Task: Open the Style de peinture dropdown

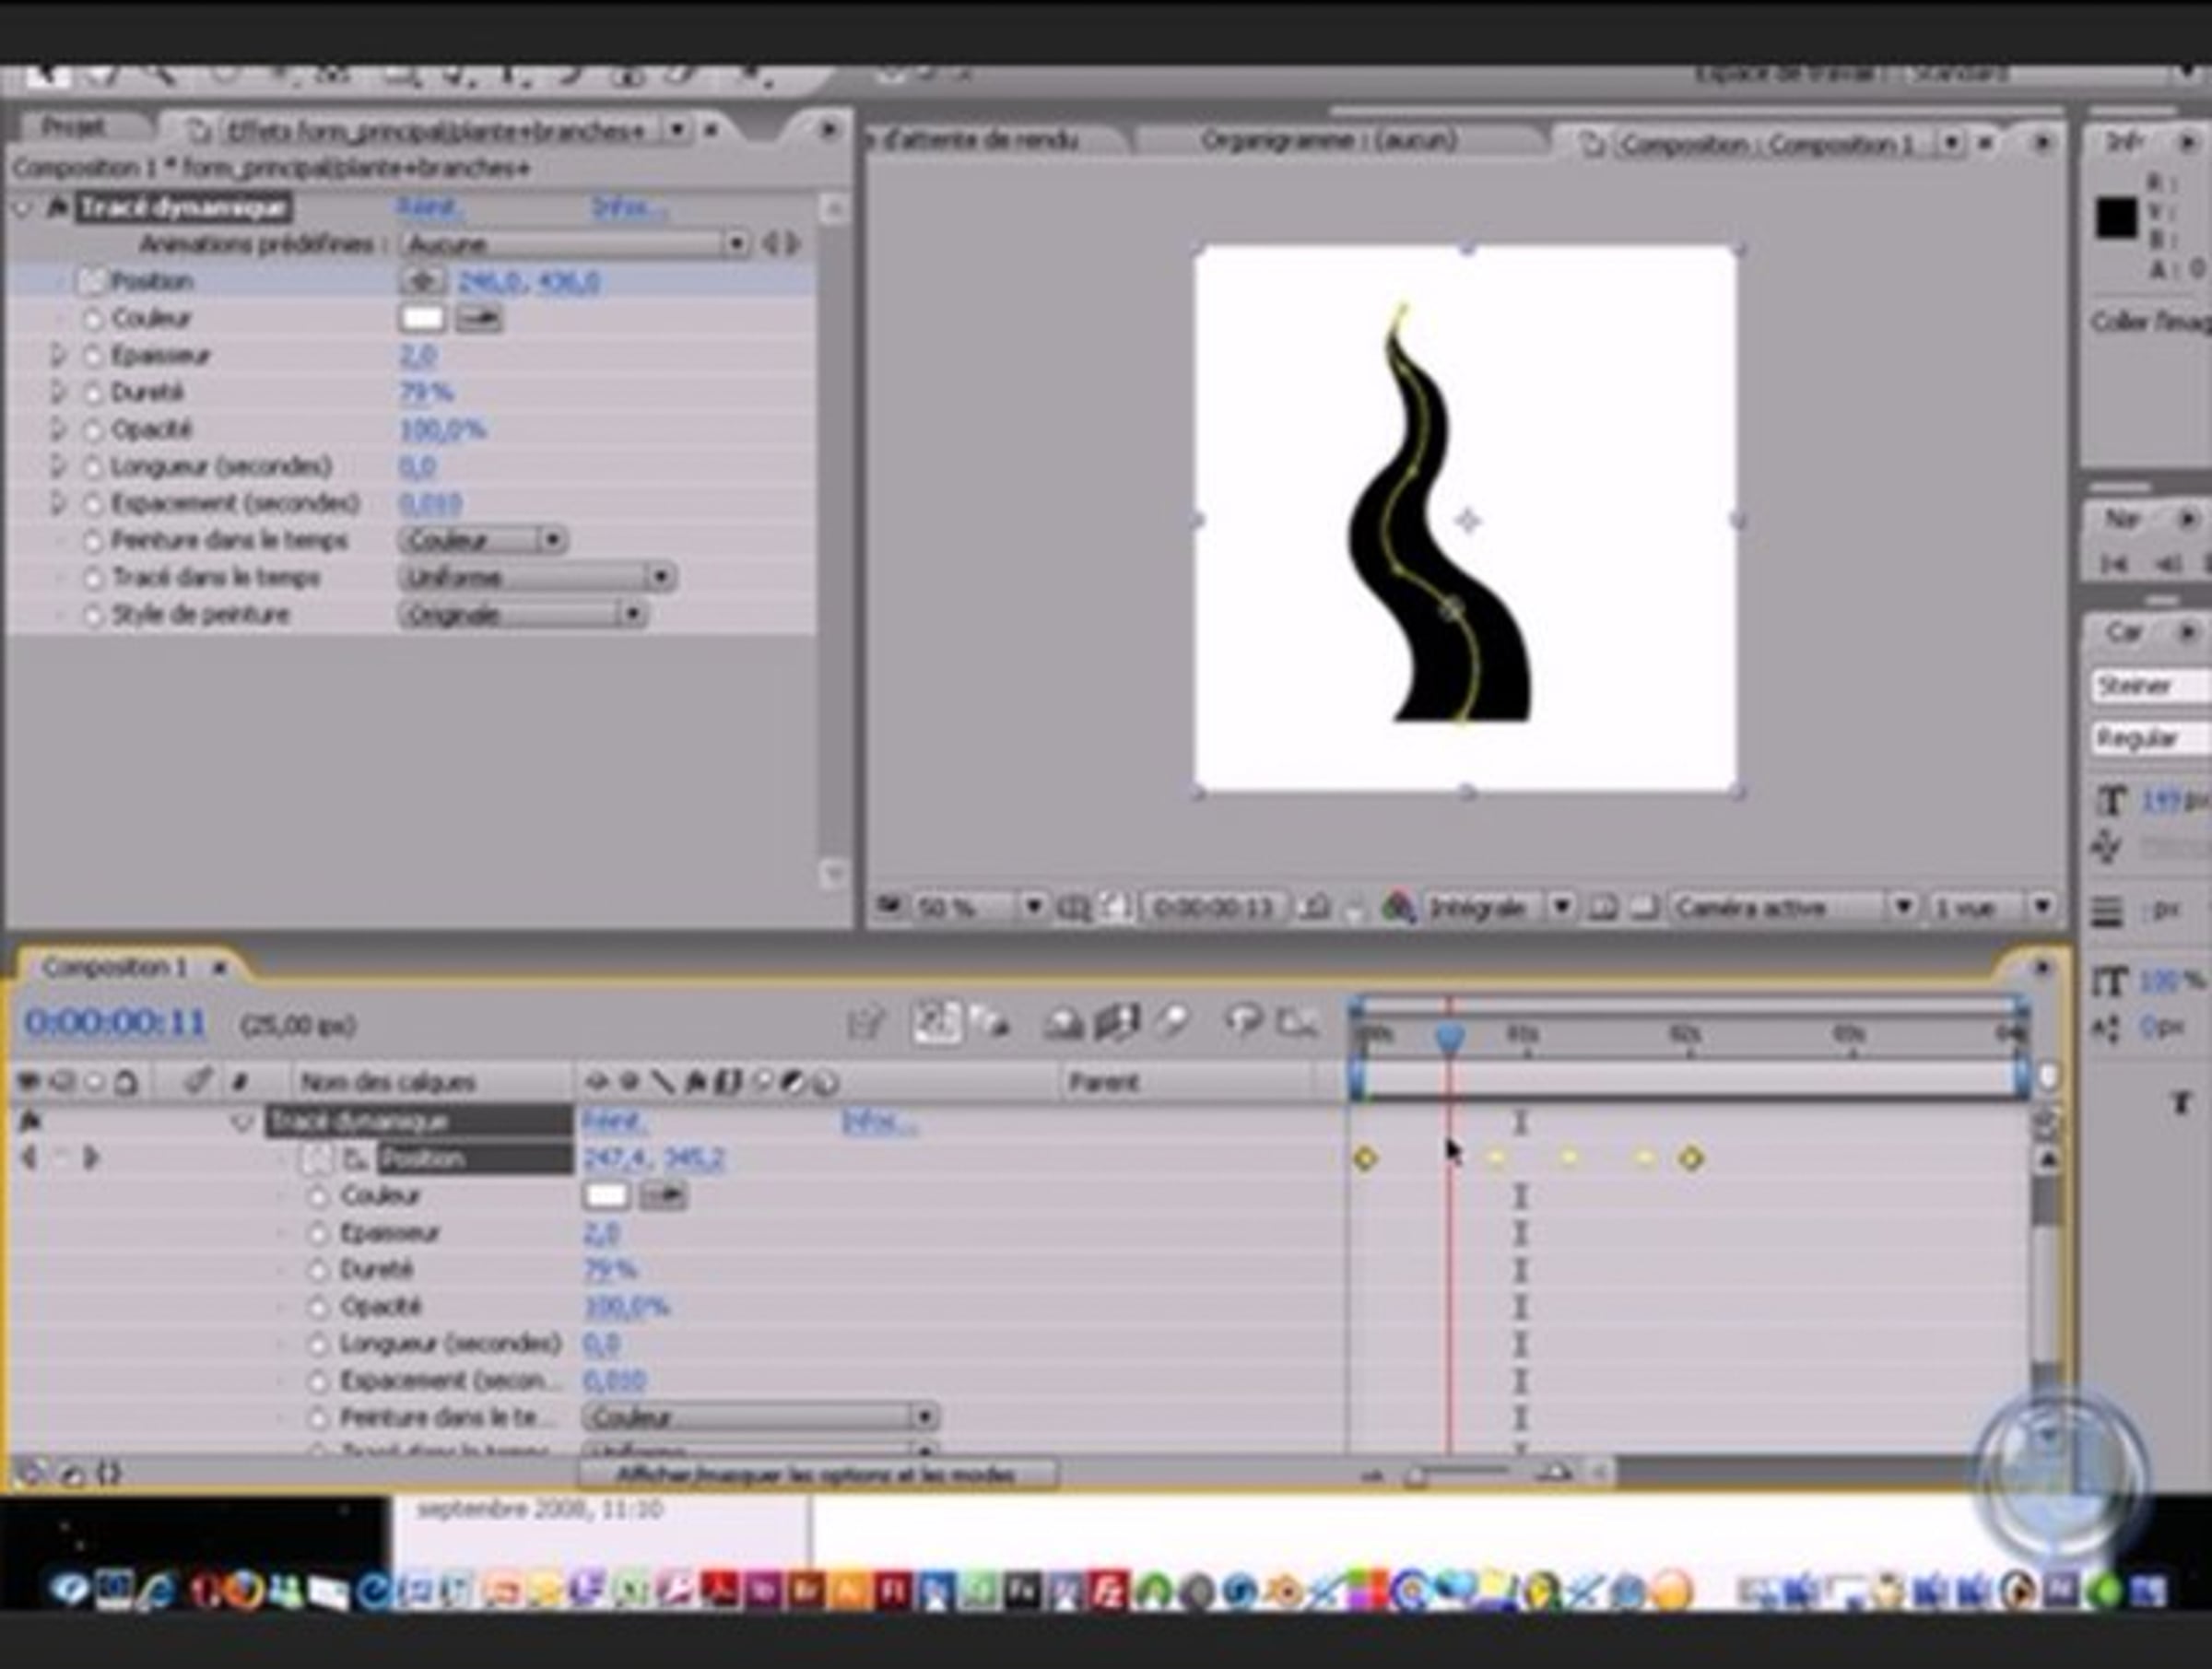Action: pyautogui.click(x=522, y=614)
